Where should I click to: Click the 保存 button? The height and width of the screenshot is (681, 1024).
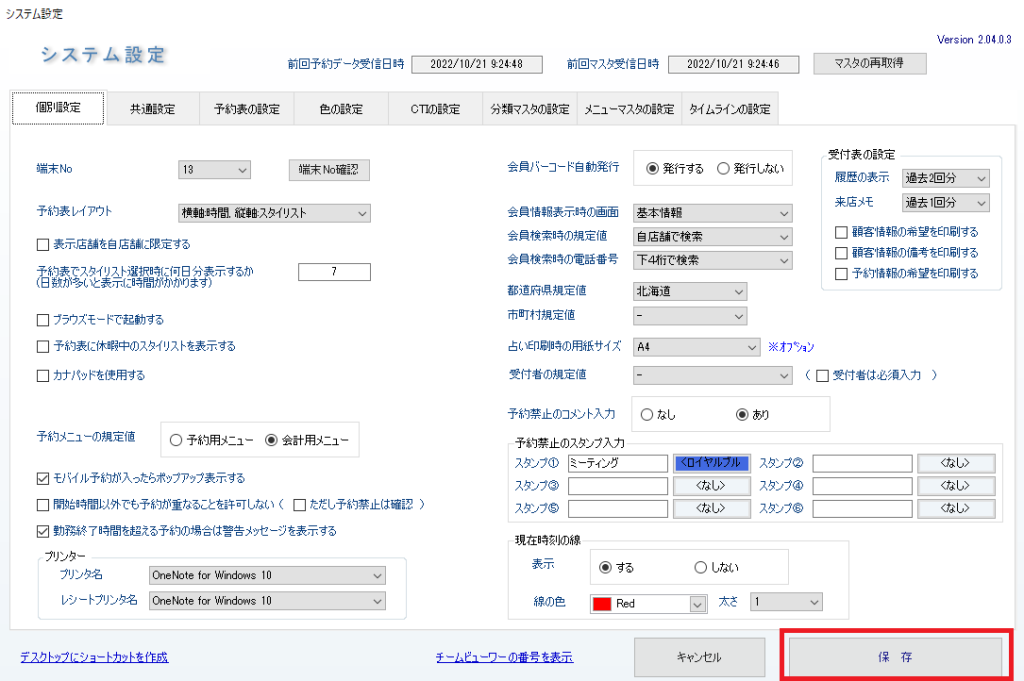click(x=895, y=657)
